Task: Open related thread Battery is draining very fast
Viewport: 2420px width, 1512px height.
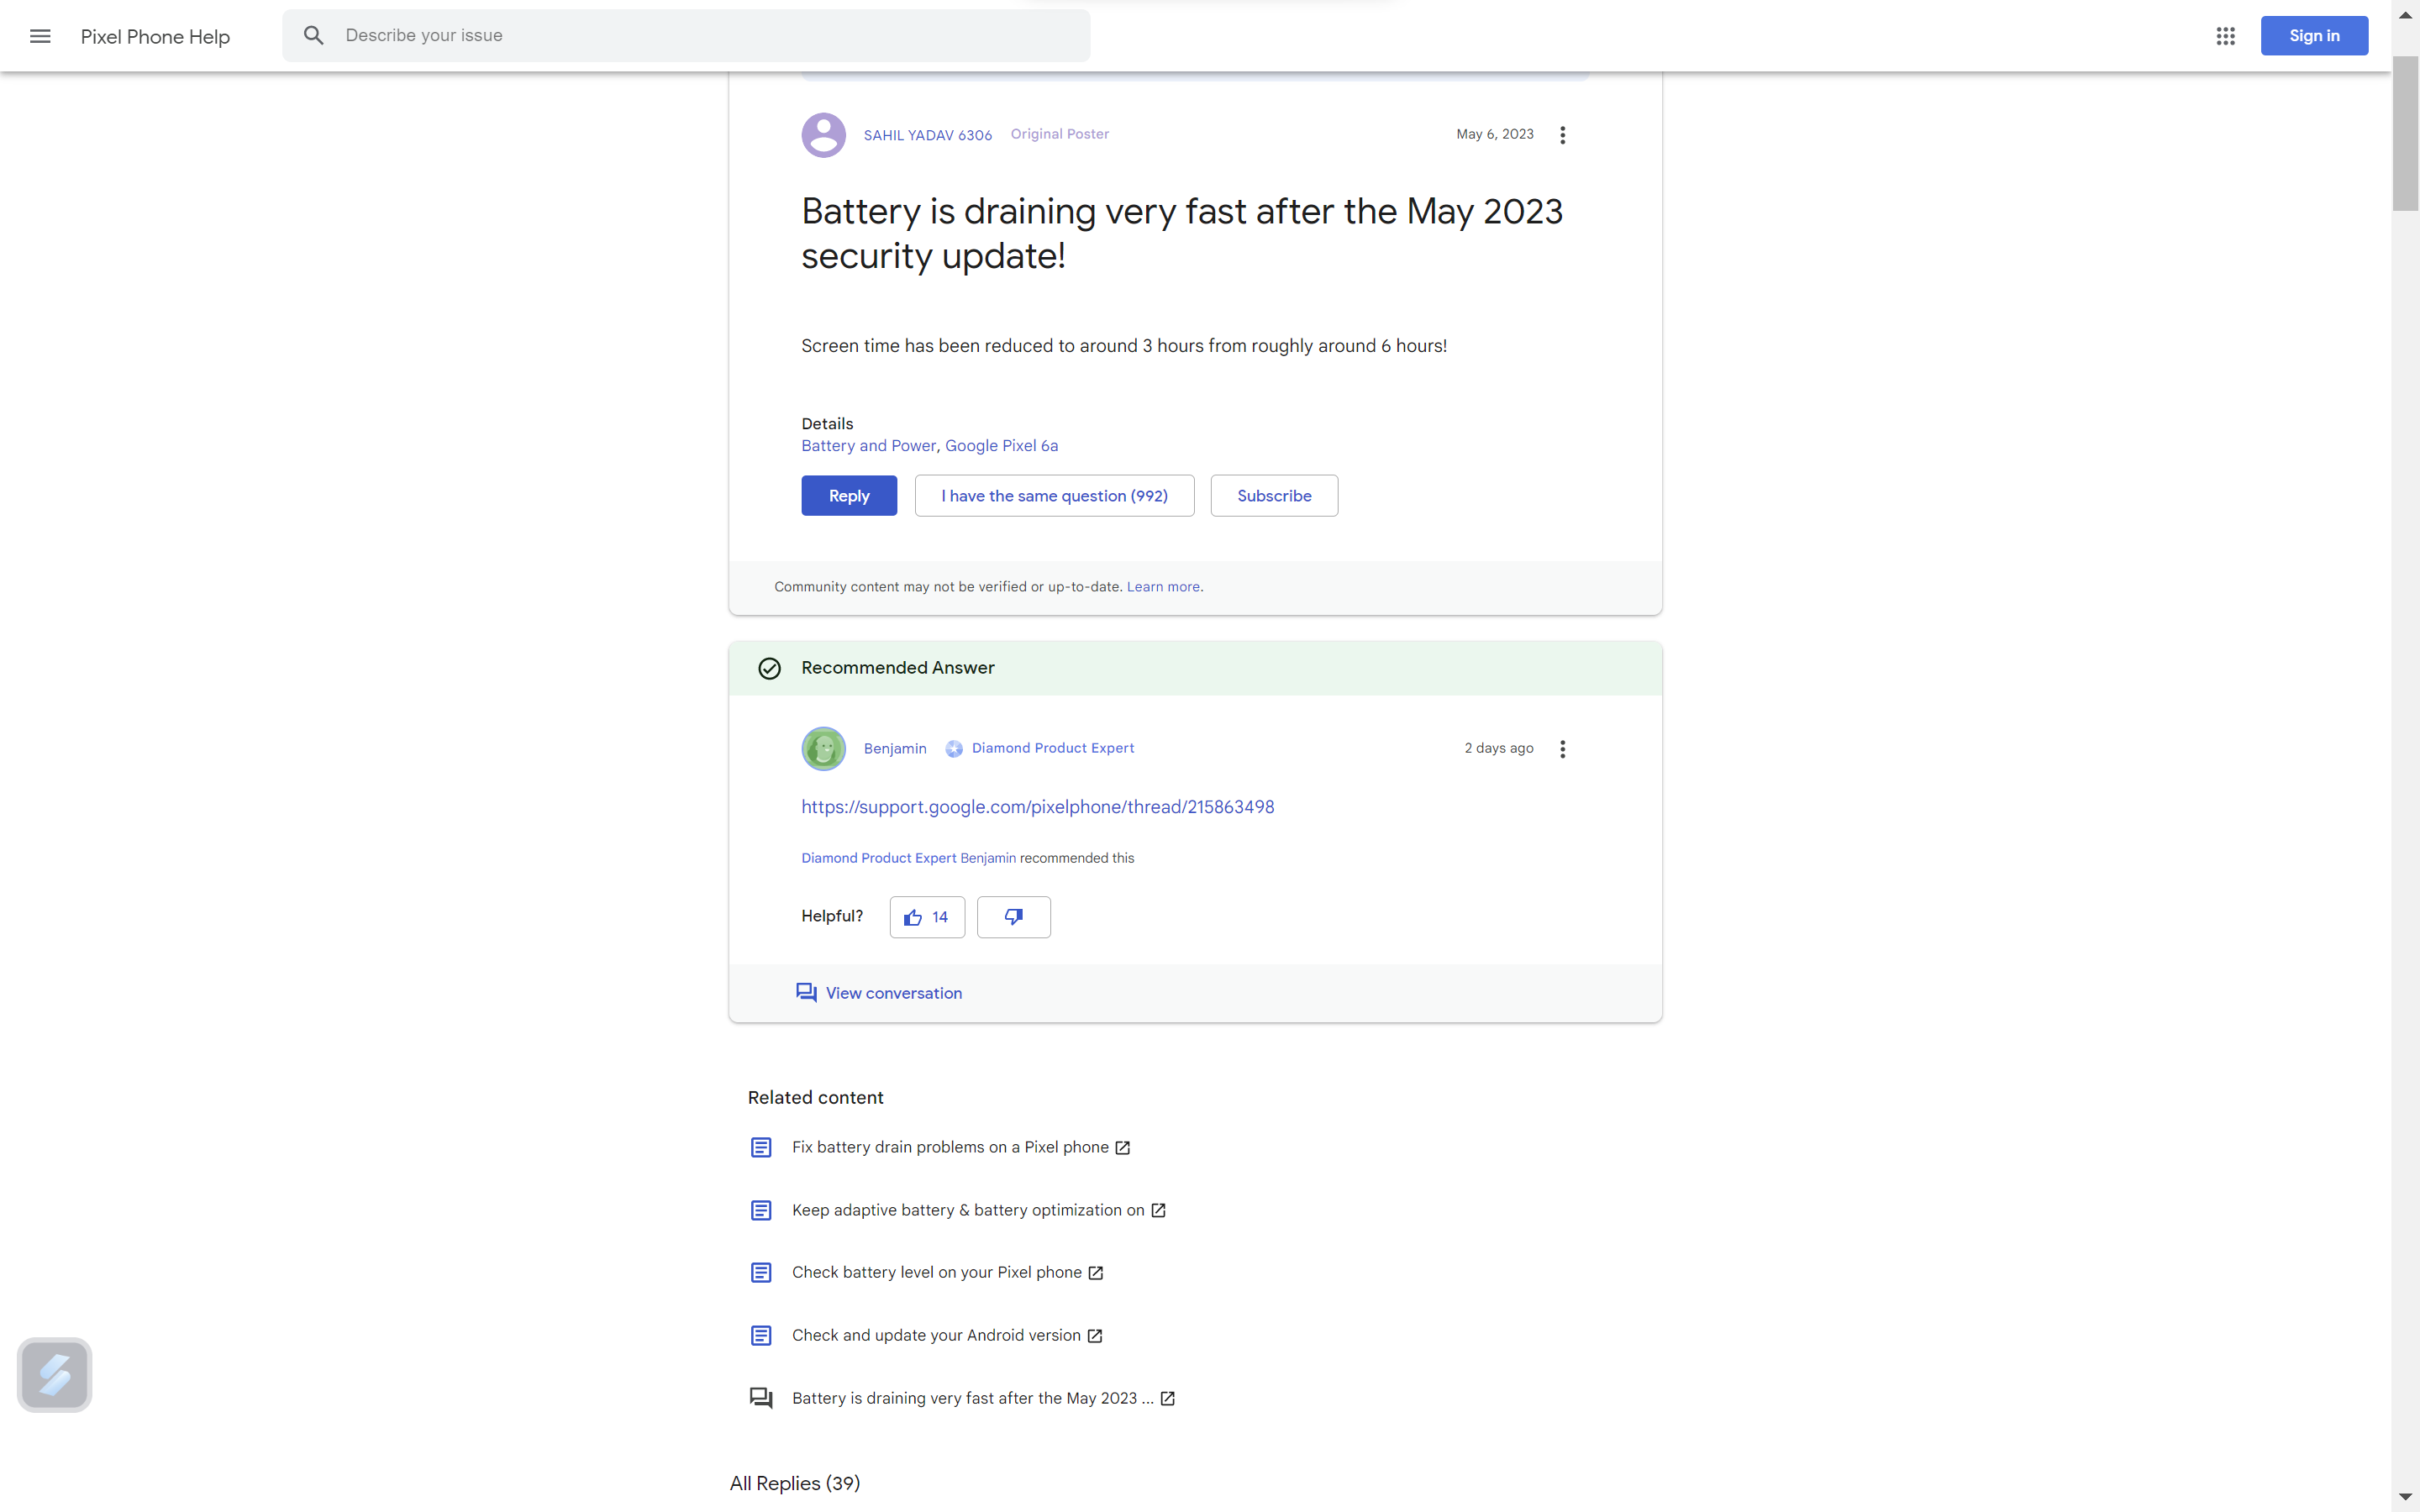Action: 973,1398
